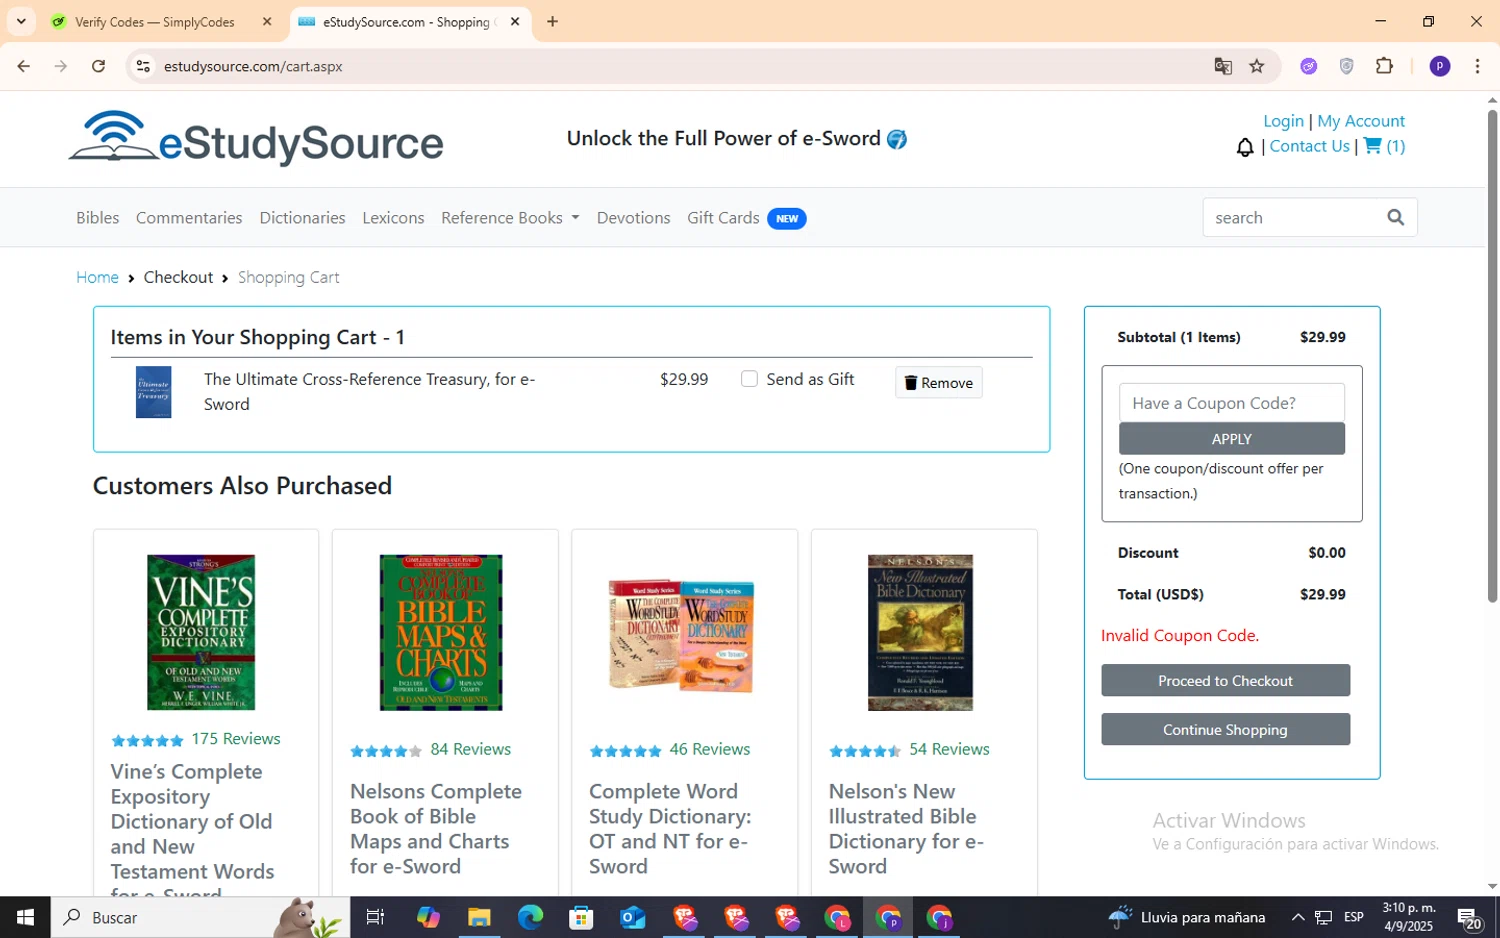Close the Verify Codes SimplyCodes tab

click(x=267, y=21)
